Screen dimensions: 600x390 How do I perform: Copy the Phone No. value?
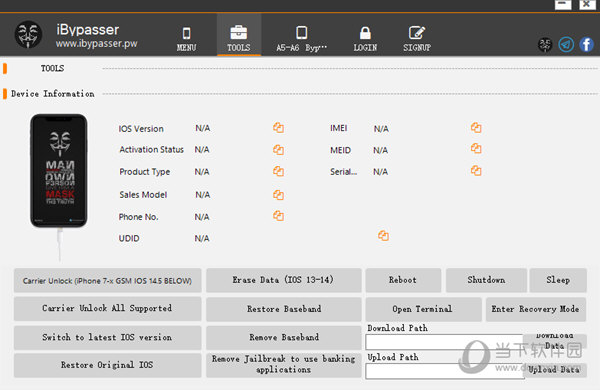(278, 216)
